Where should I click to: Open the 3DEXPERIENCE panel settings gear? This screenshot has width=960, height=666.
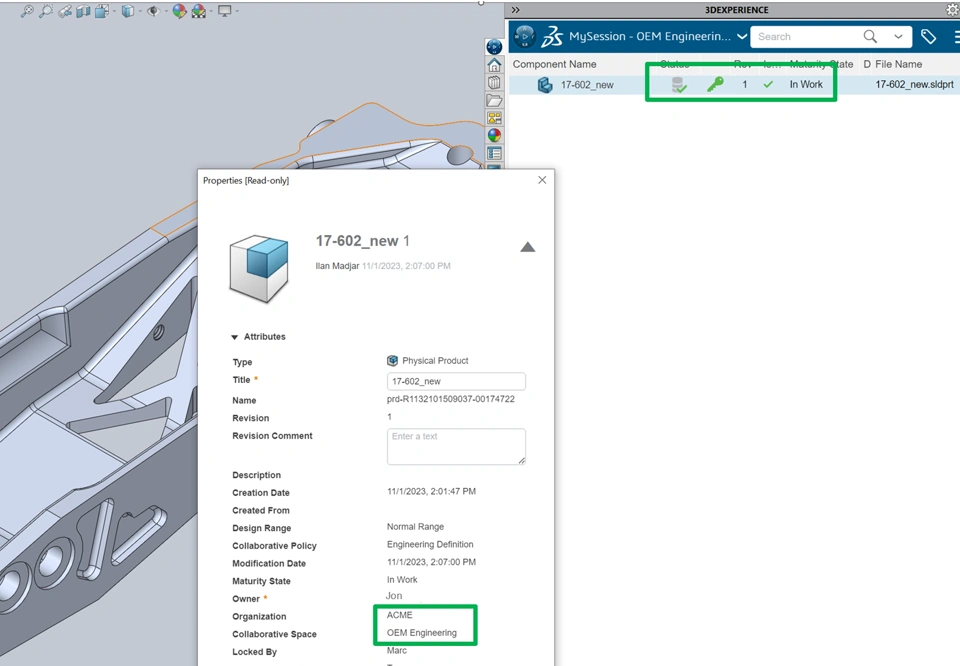pyautogui.click(x=953, y=10)
